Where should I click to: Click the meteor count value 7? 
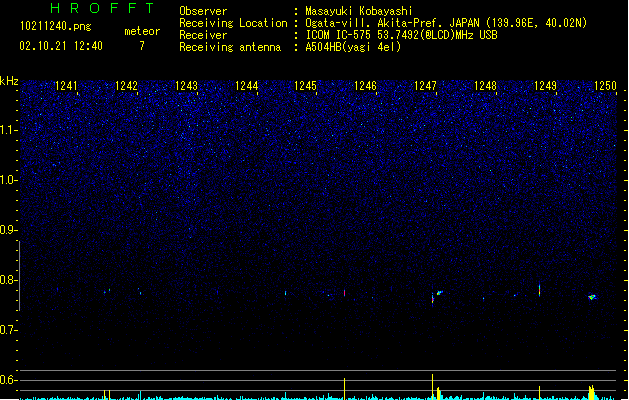click(142, 46)
